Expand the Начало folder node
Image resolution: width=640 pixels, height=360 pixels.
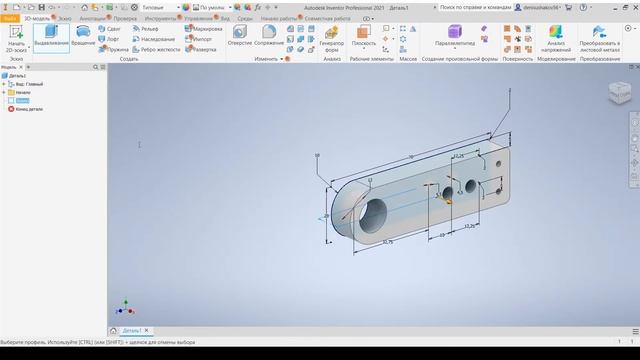(x=4, y=92)
